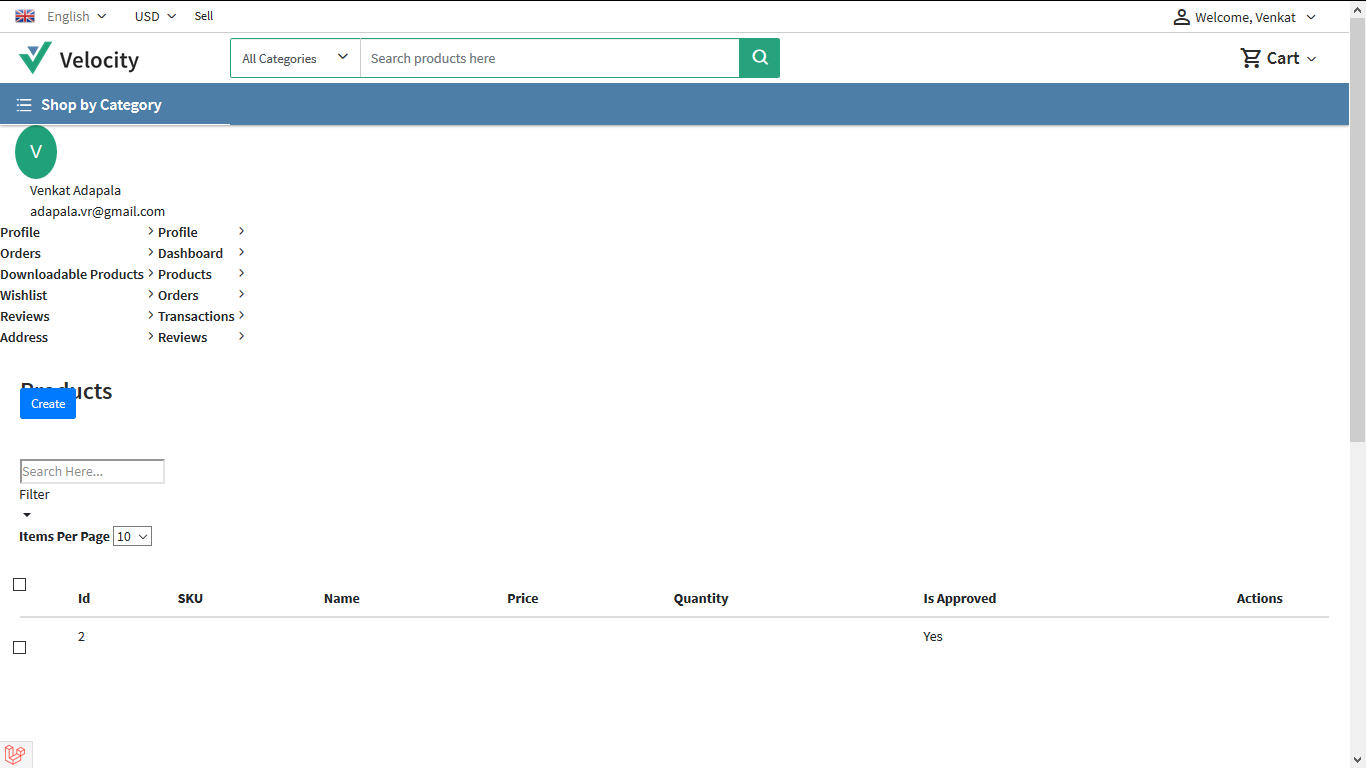The height and width of the screenshot is (768, 1366).
Task: Click the chevron beside Address
Action: [x=151, y=336]
